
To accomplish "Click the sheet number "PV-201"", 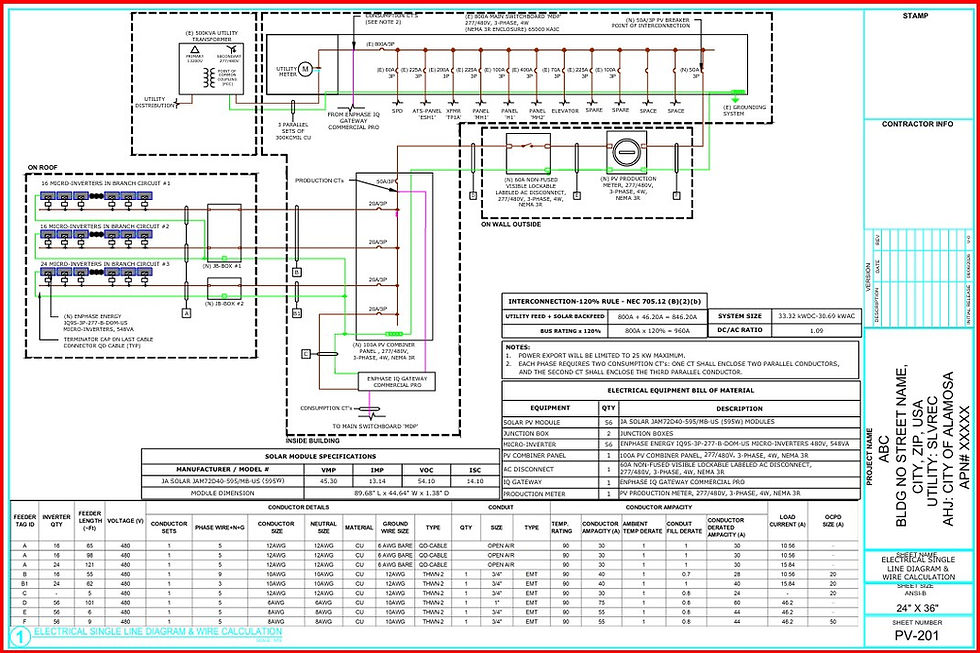I will (917, 636).
